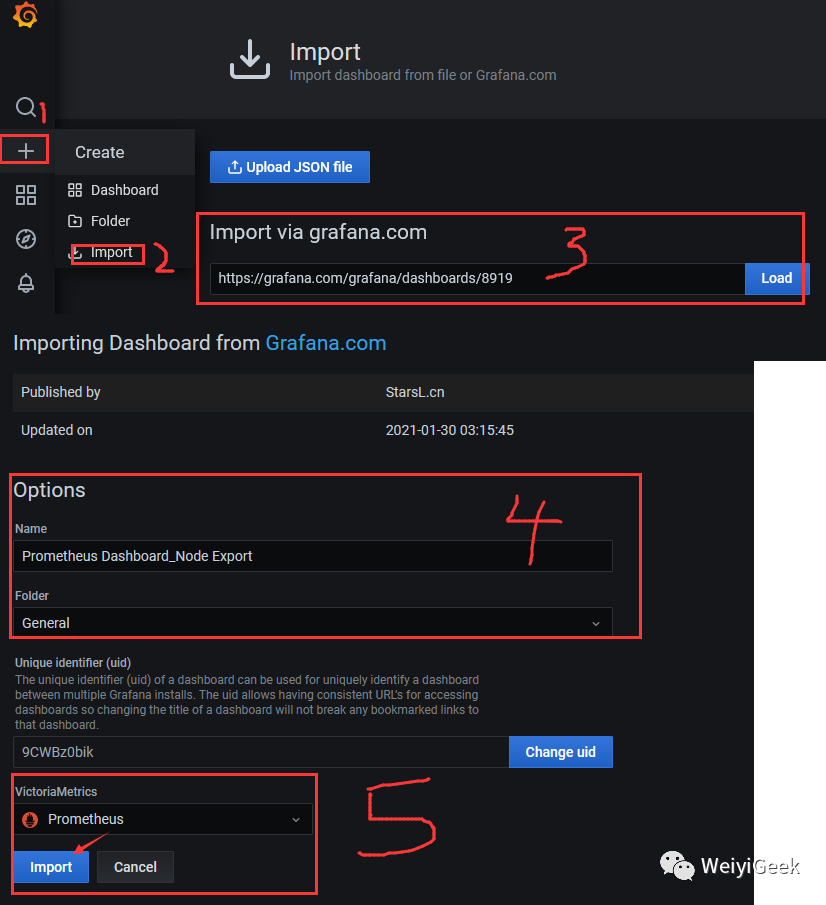Click the Prometheus flame icon in data source selector

click(x=30, y=819)
